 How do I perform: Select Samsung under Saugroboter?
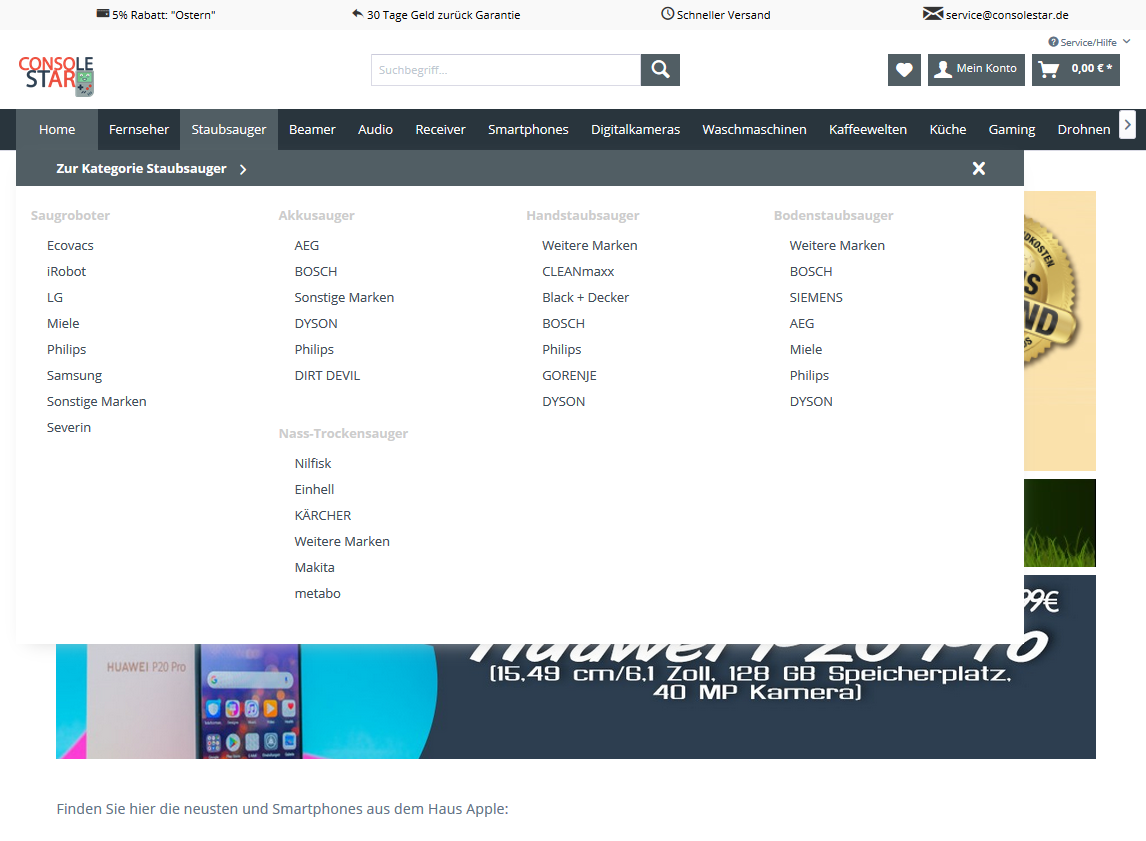[x=75, y=376]
